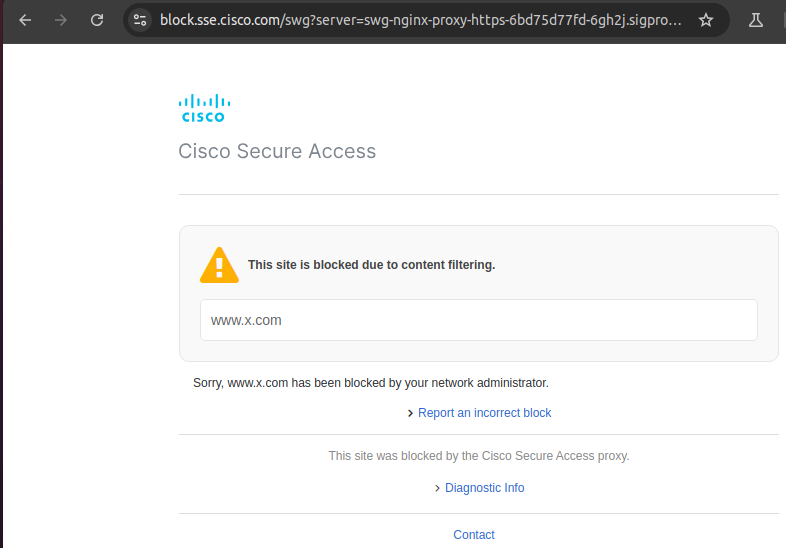The height and width of the screenshot is (548, 786).
Task: Click the content filtering blocked message
Action: point(371,265)
